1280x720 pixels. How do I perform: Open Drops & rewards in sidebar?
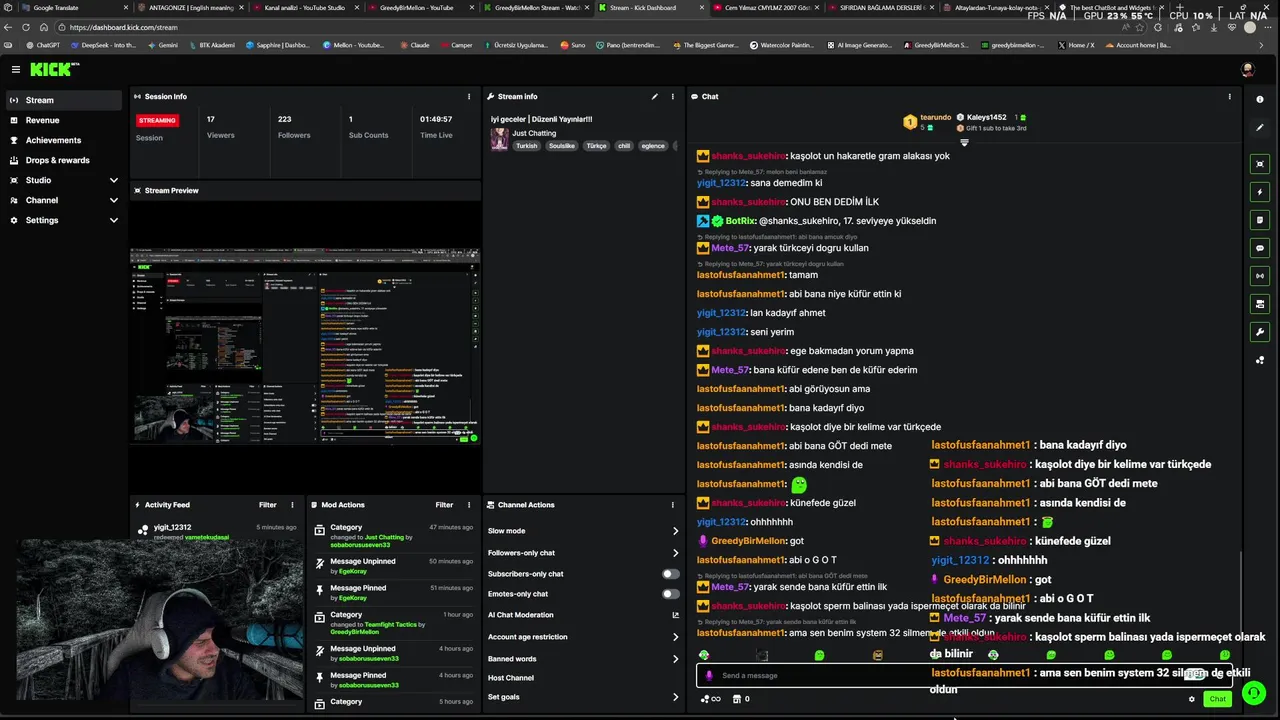(x=63, y=160)
